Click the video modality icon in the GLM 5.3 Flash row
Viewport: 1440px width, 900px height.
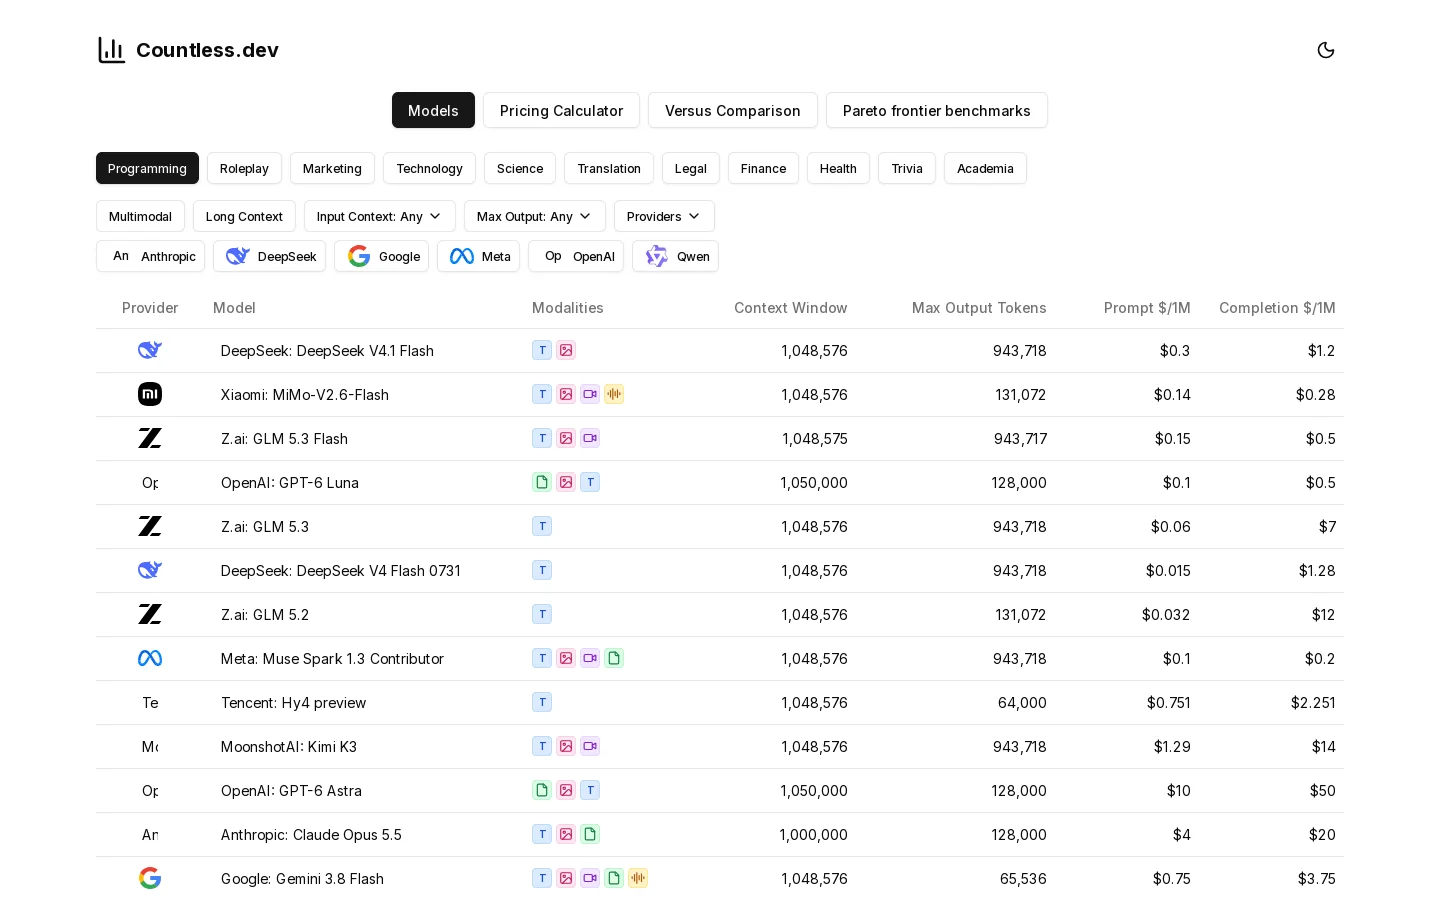(x=590, y=438)
